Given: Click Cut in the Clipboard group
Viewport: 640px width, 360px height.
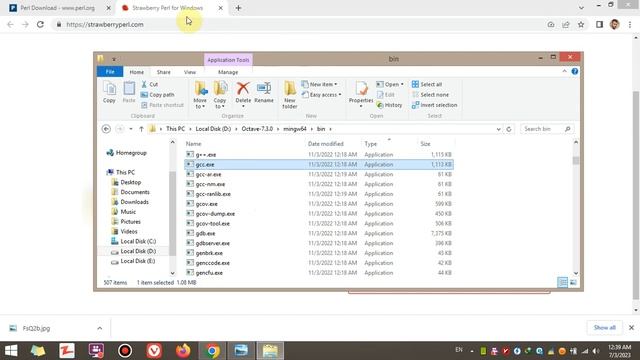Looking at the screenshot, I should pos(149,84).
